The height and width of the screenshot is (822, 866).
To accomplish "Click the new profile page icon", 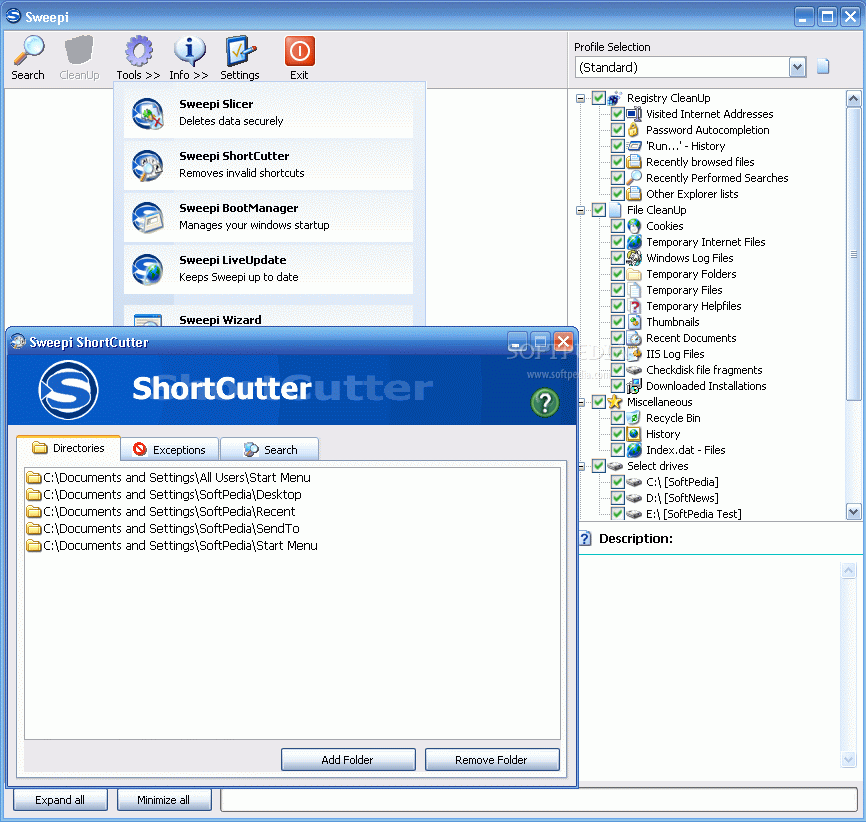I will [x=823, y=66].
